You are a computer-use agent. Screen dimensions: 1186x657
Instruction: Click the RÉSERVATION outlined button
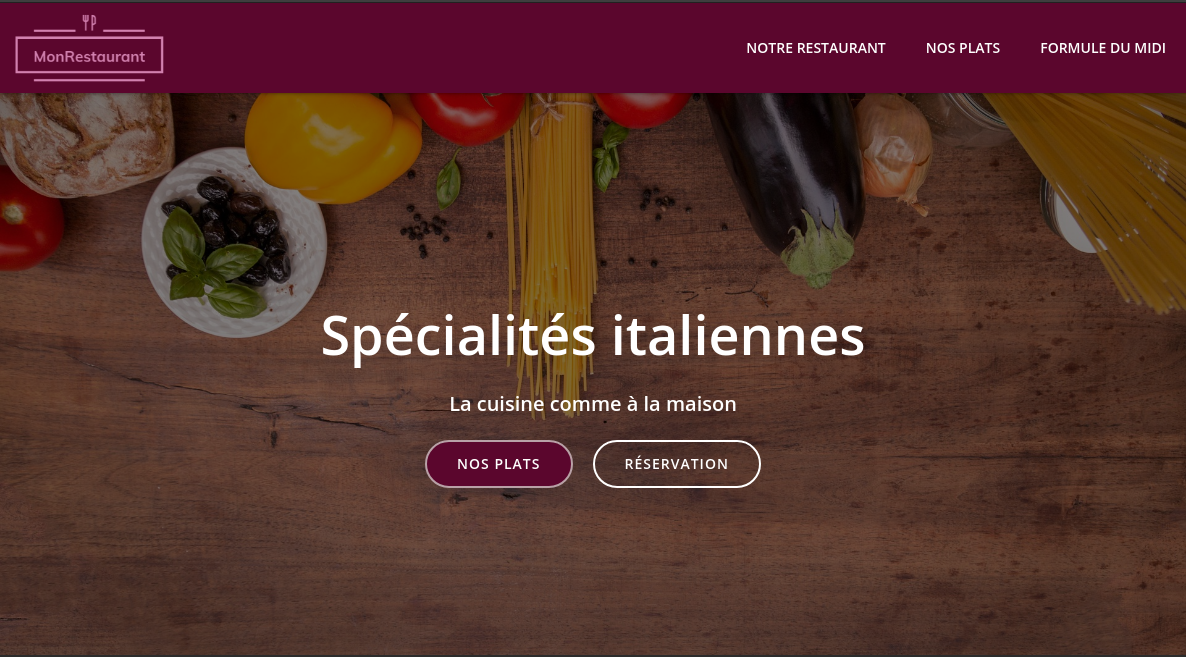pyautogui.click(x=676, y=463)
